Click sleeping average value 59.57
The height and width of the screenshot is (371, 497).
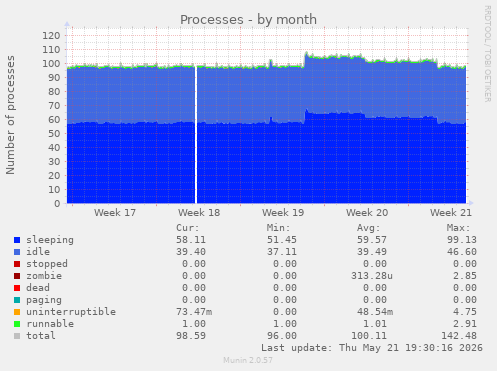pos(372,240)
